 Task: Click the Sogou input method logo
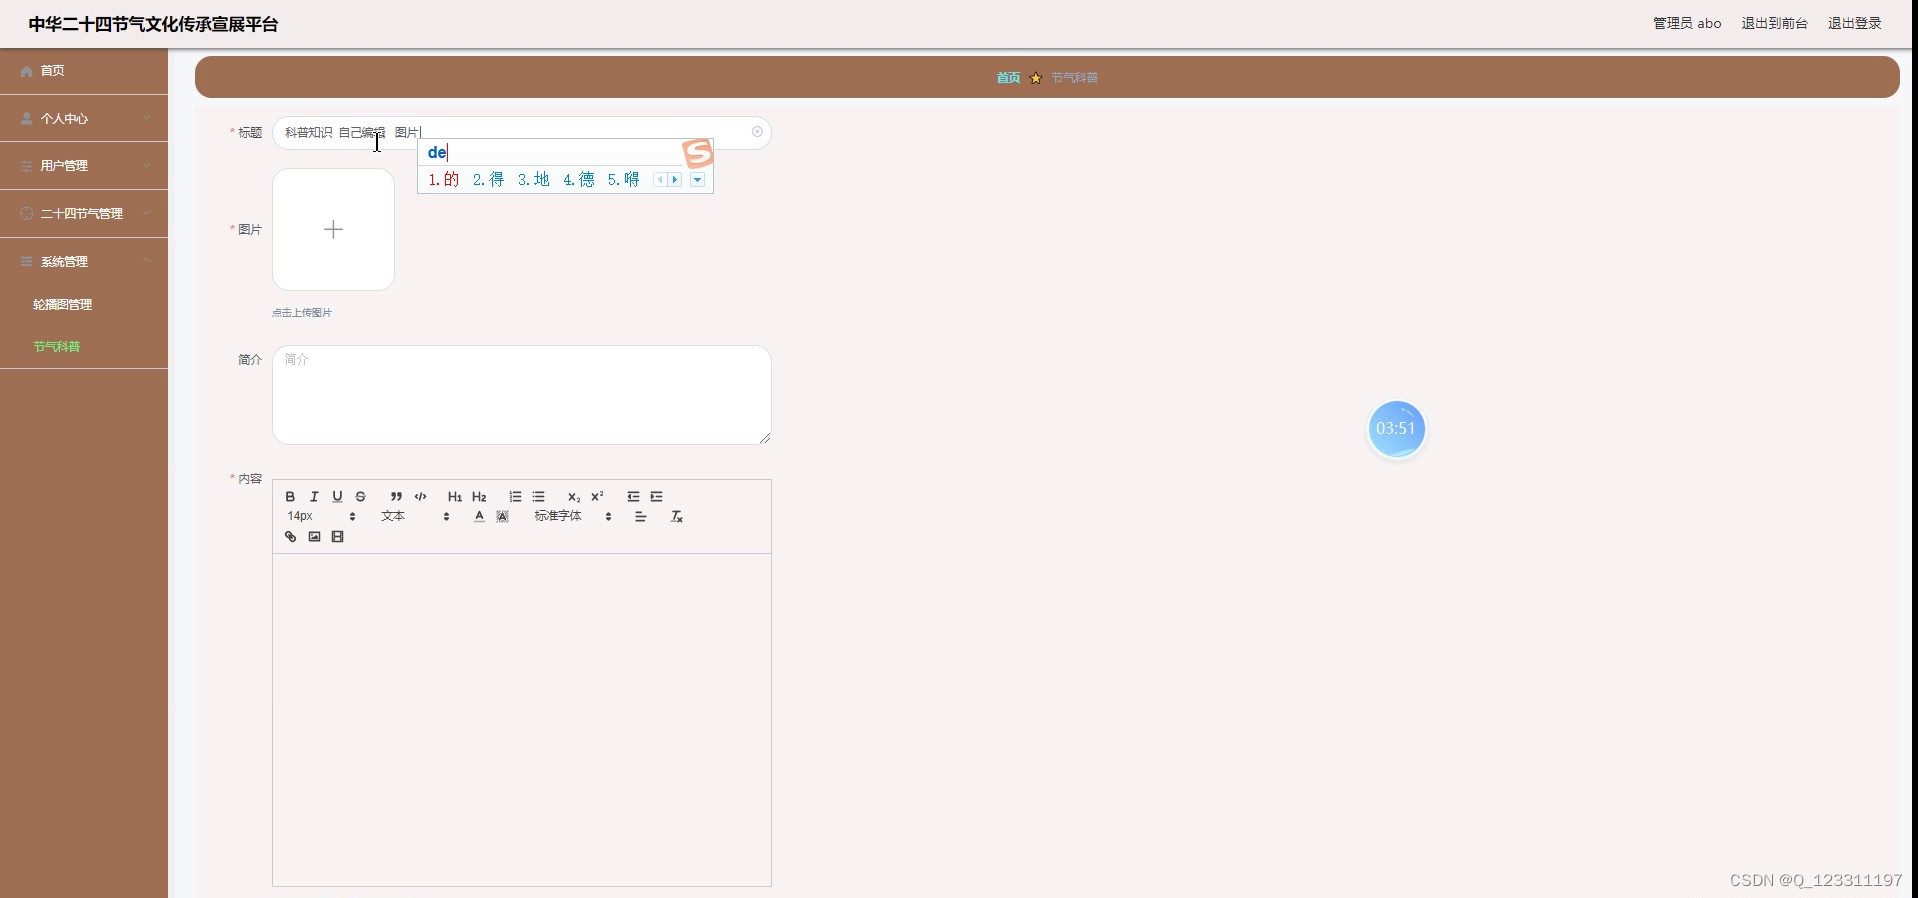pos(698,153)
